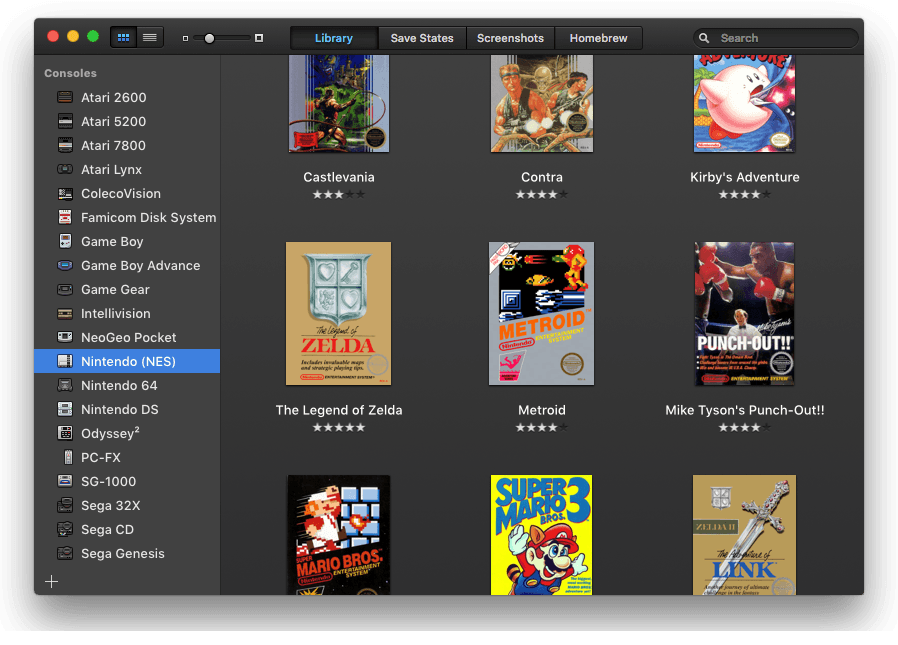This screenshot has width=898, height=645.
Task: Click the small grid size button
Action: tap(184, 37)
